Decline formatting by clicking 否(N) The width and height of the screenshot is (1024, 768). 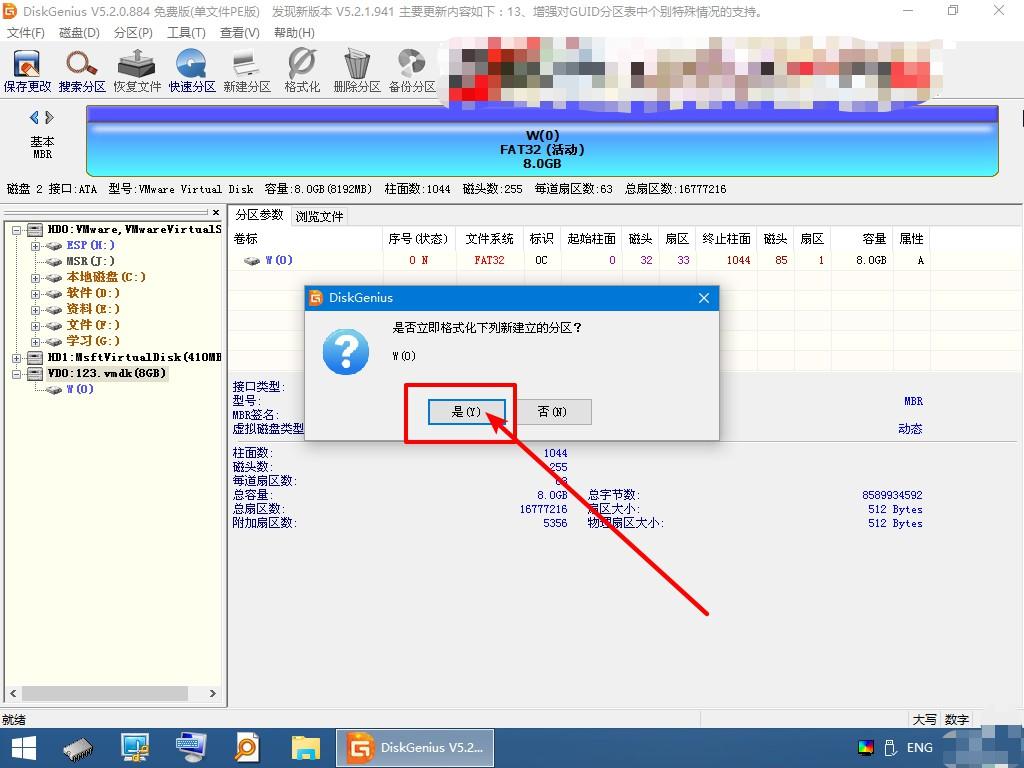click(554, 411)
